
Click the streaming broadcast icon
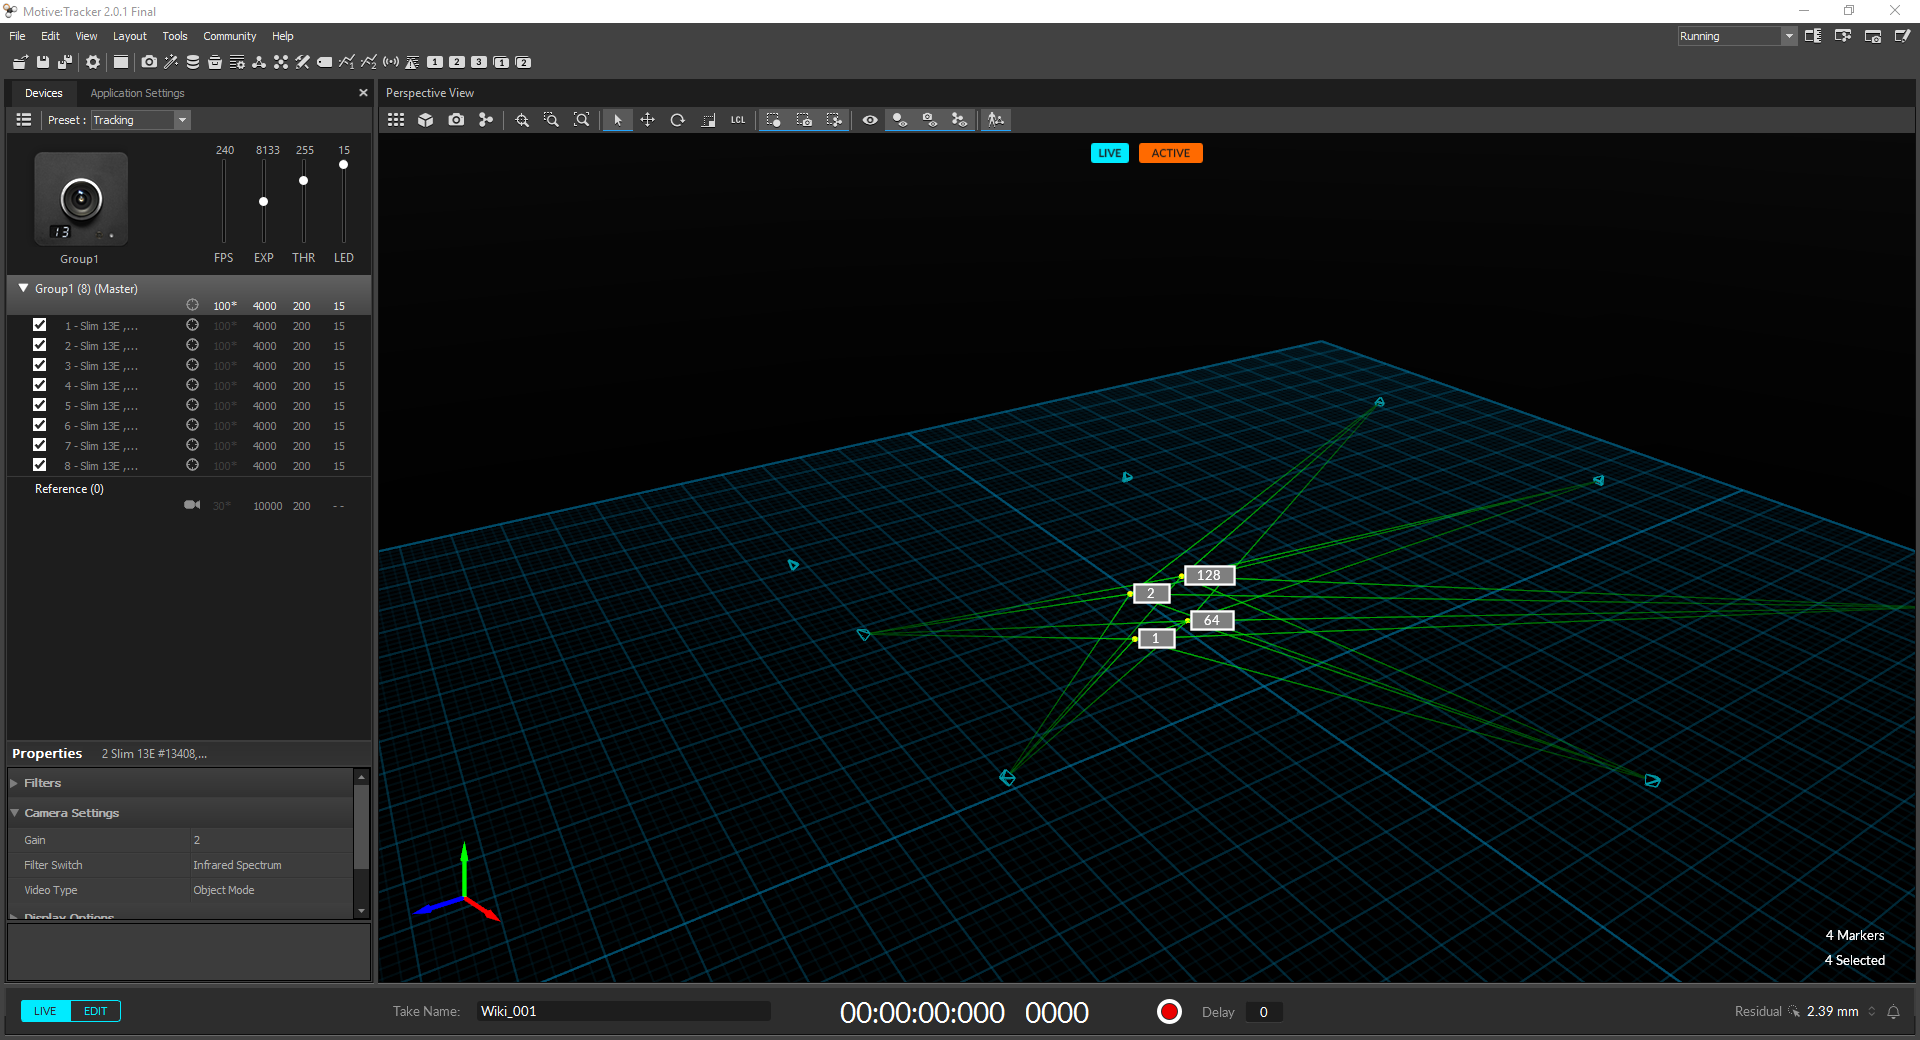pyautogui.click(x=391, y=62)
